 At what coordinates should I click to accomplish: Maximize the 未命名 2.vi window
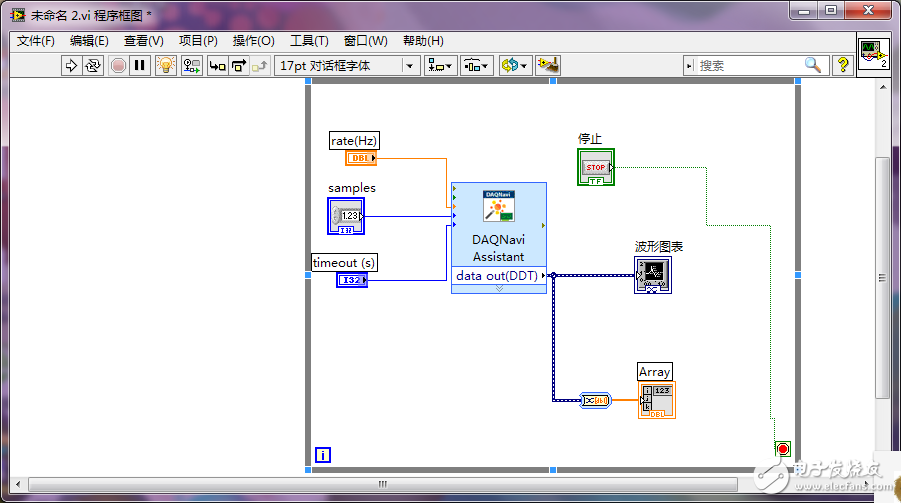(831, 11)
